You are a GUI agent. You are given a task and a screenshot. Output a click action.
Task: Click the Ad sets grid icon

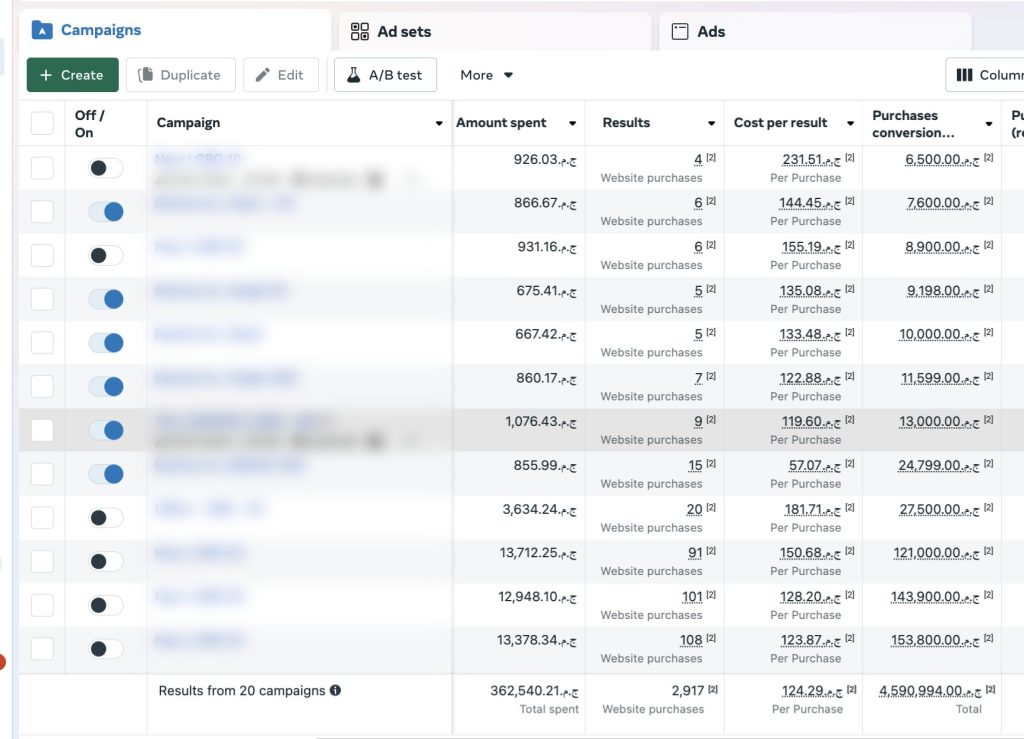(x=360, y=32)
